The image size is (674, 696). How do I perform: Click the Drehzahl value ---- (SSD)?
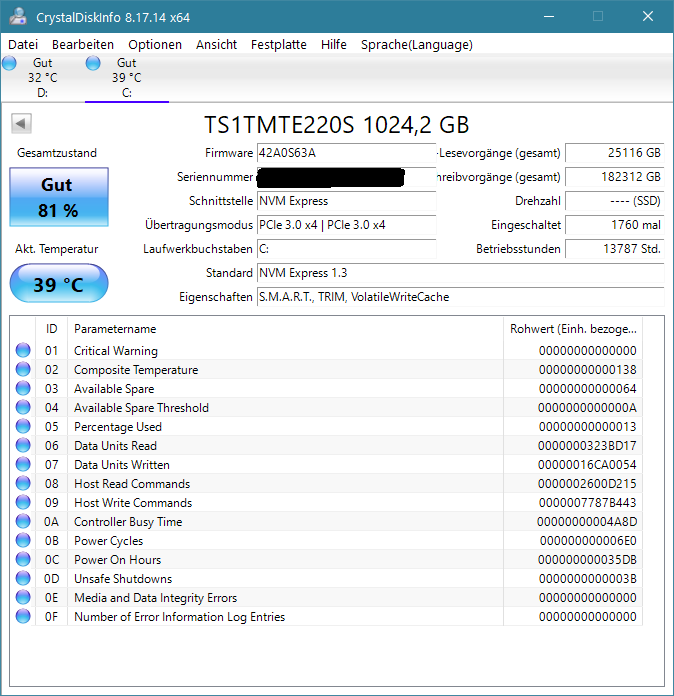point(615,201)
